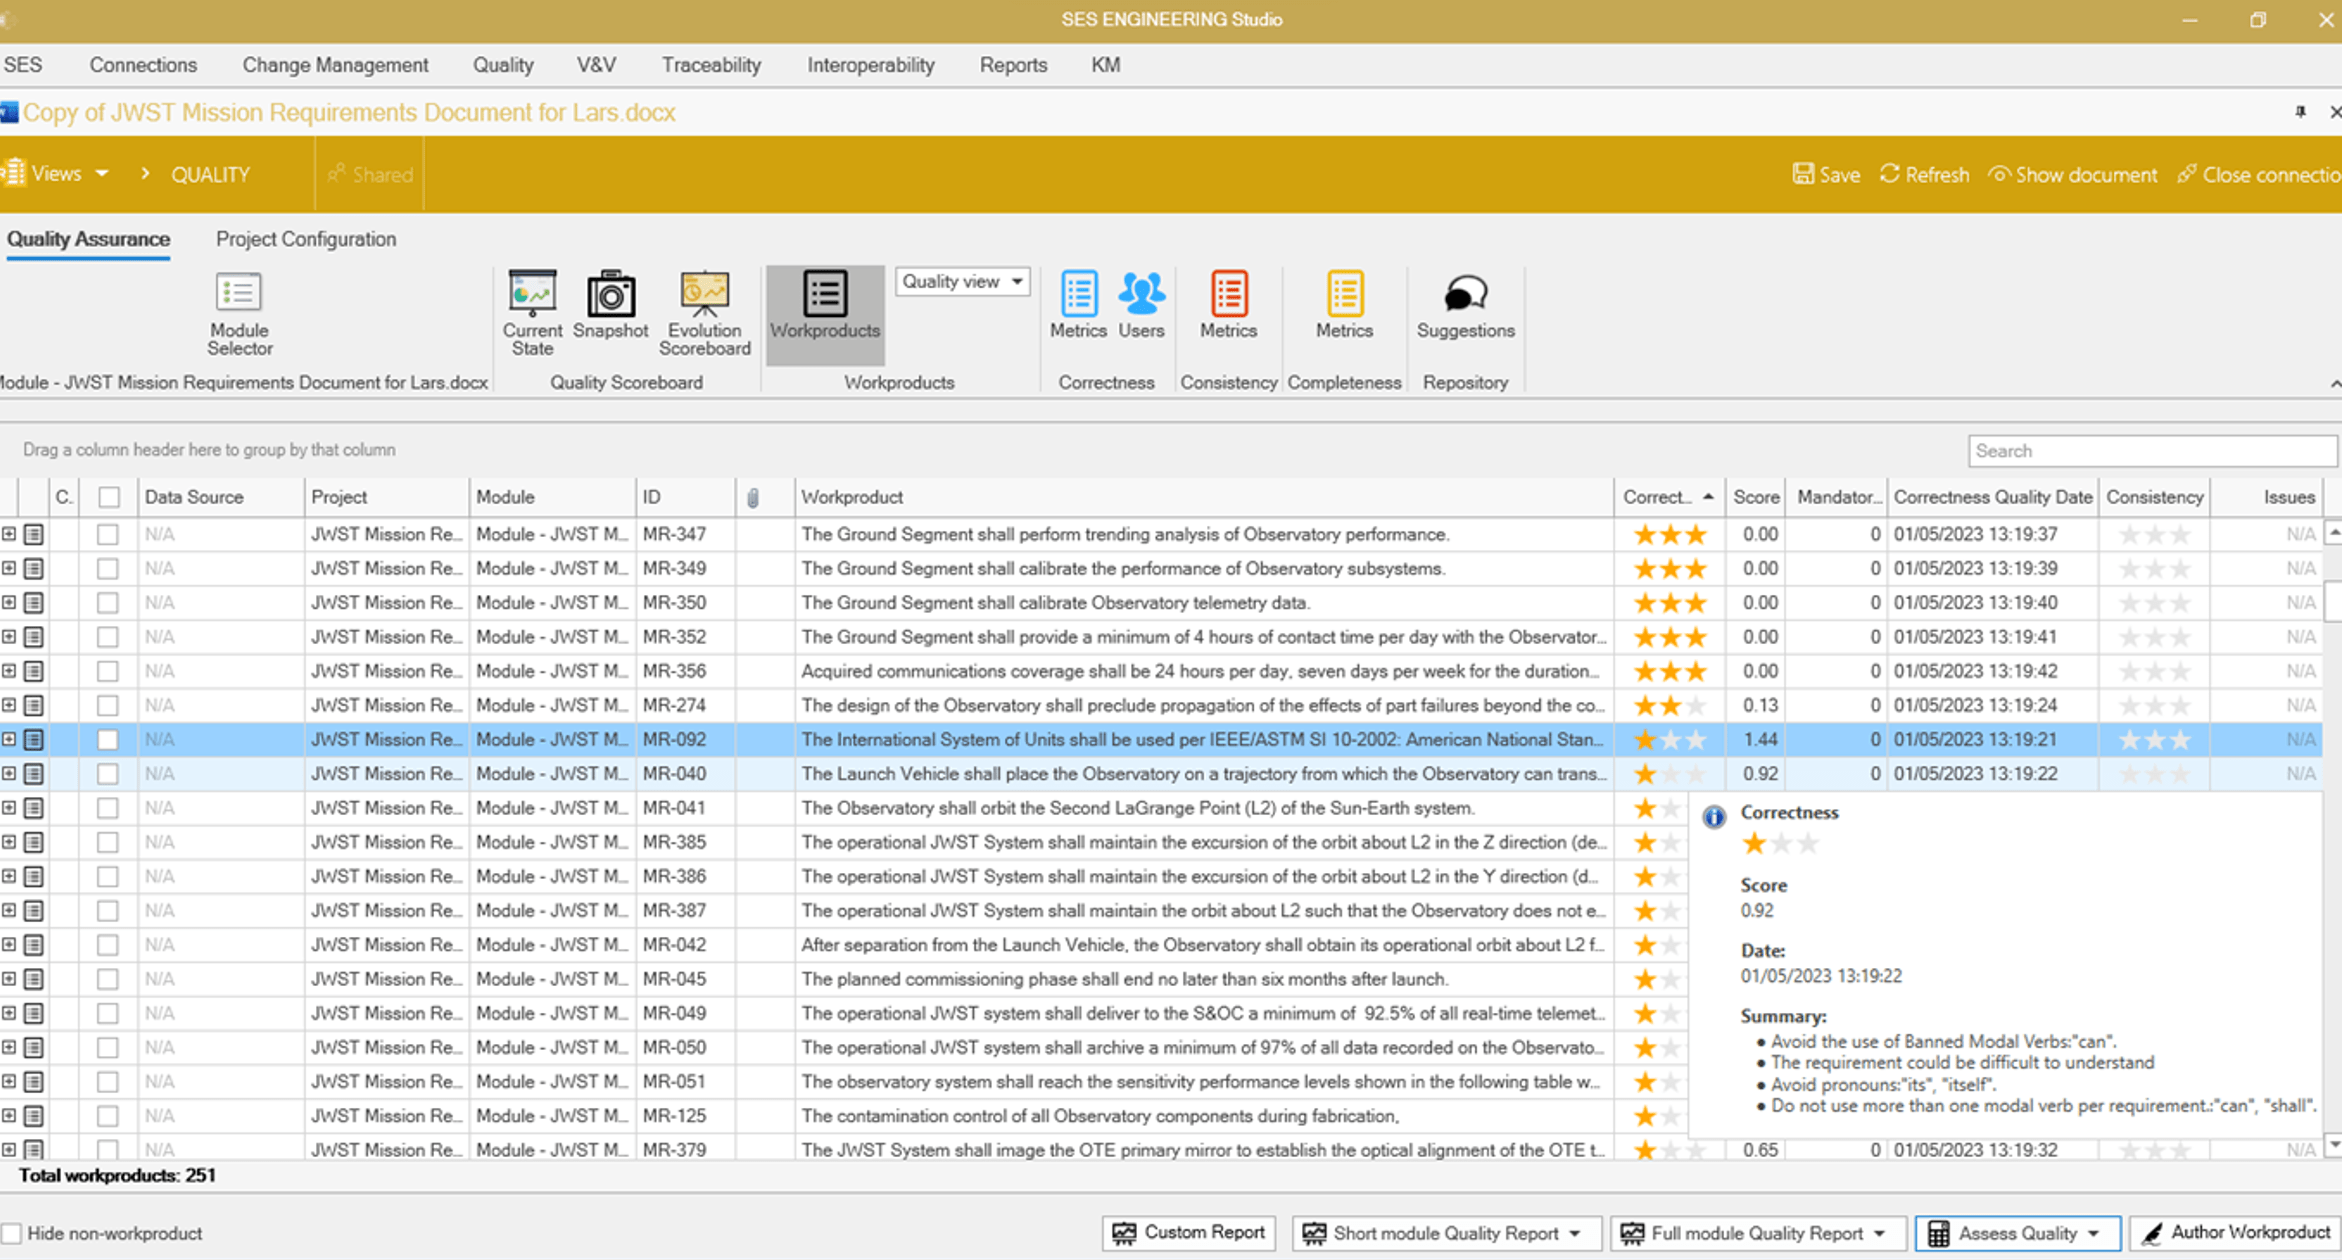
Task: Open Correctness Users icon
Action: tap(1141, 305)
